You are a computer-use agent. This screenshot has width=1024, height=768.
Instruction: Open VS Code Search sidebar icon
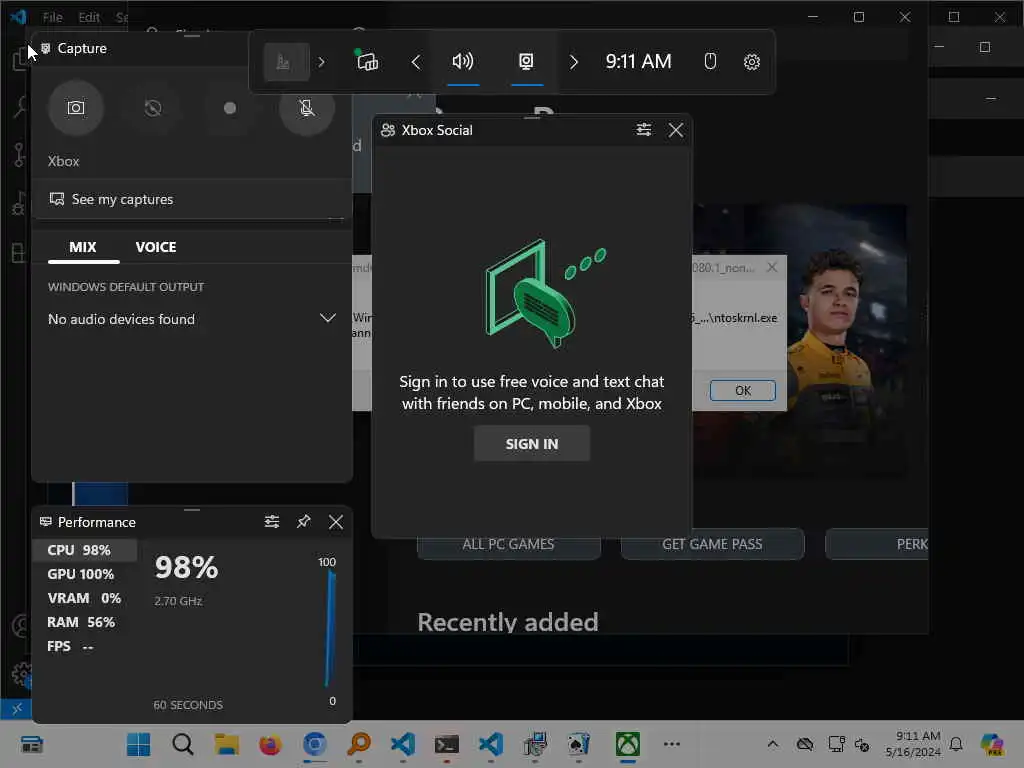pyautogui.click(x=20, y=107)
